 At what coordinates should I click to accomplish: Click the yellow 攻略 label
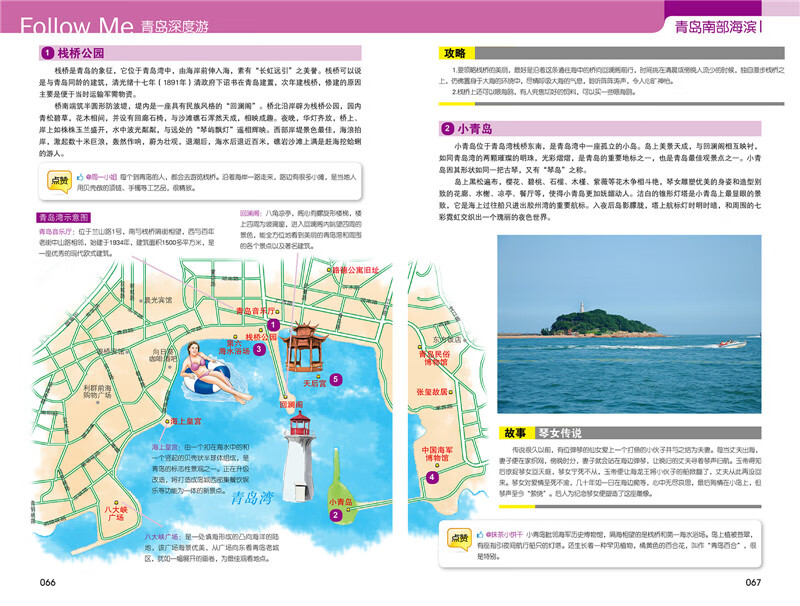click(x=456, y=52)
